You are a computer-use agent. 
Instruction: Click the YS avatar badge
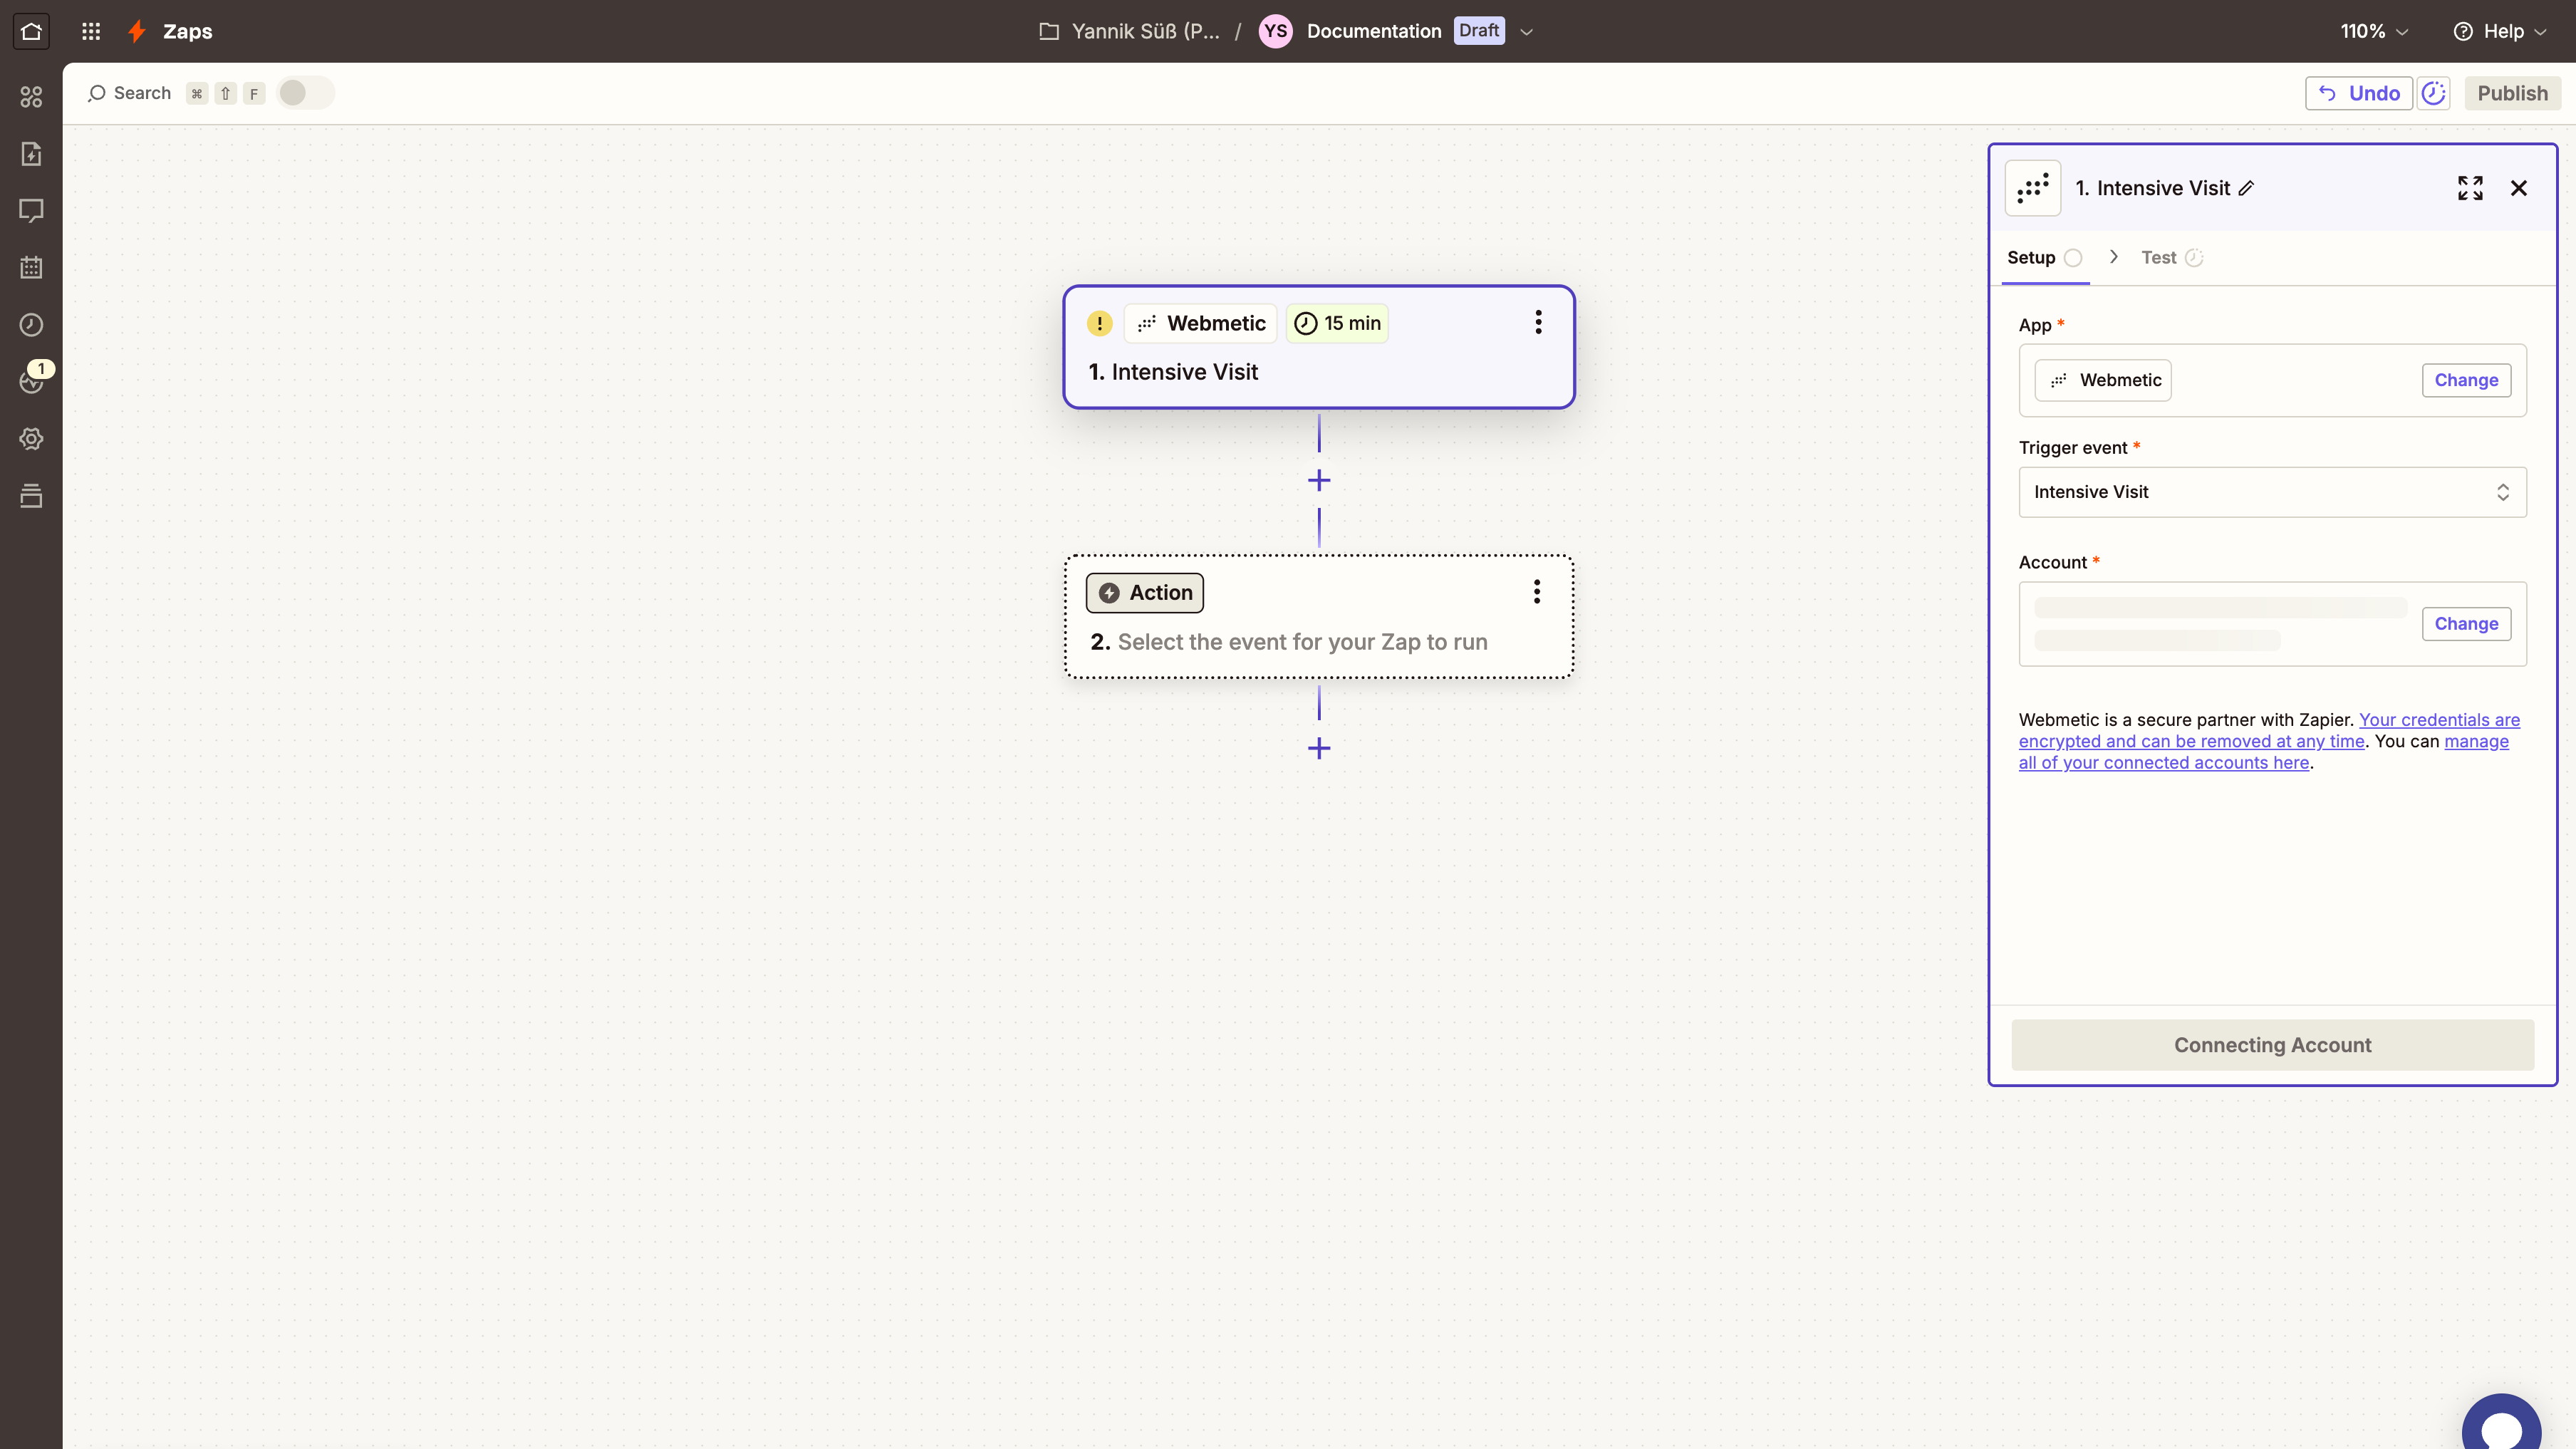1275,31
